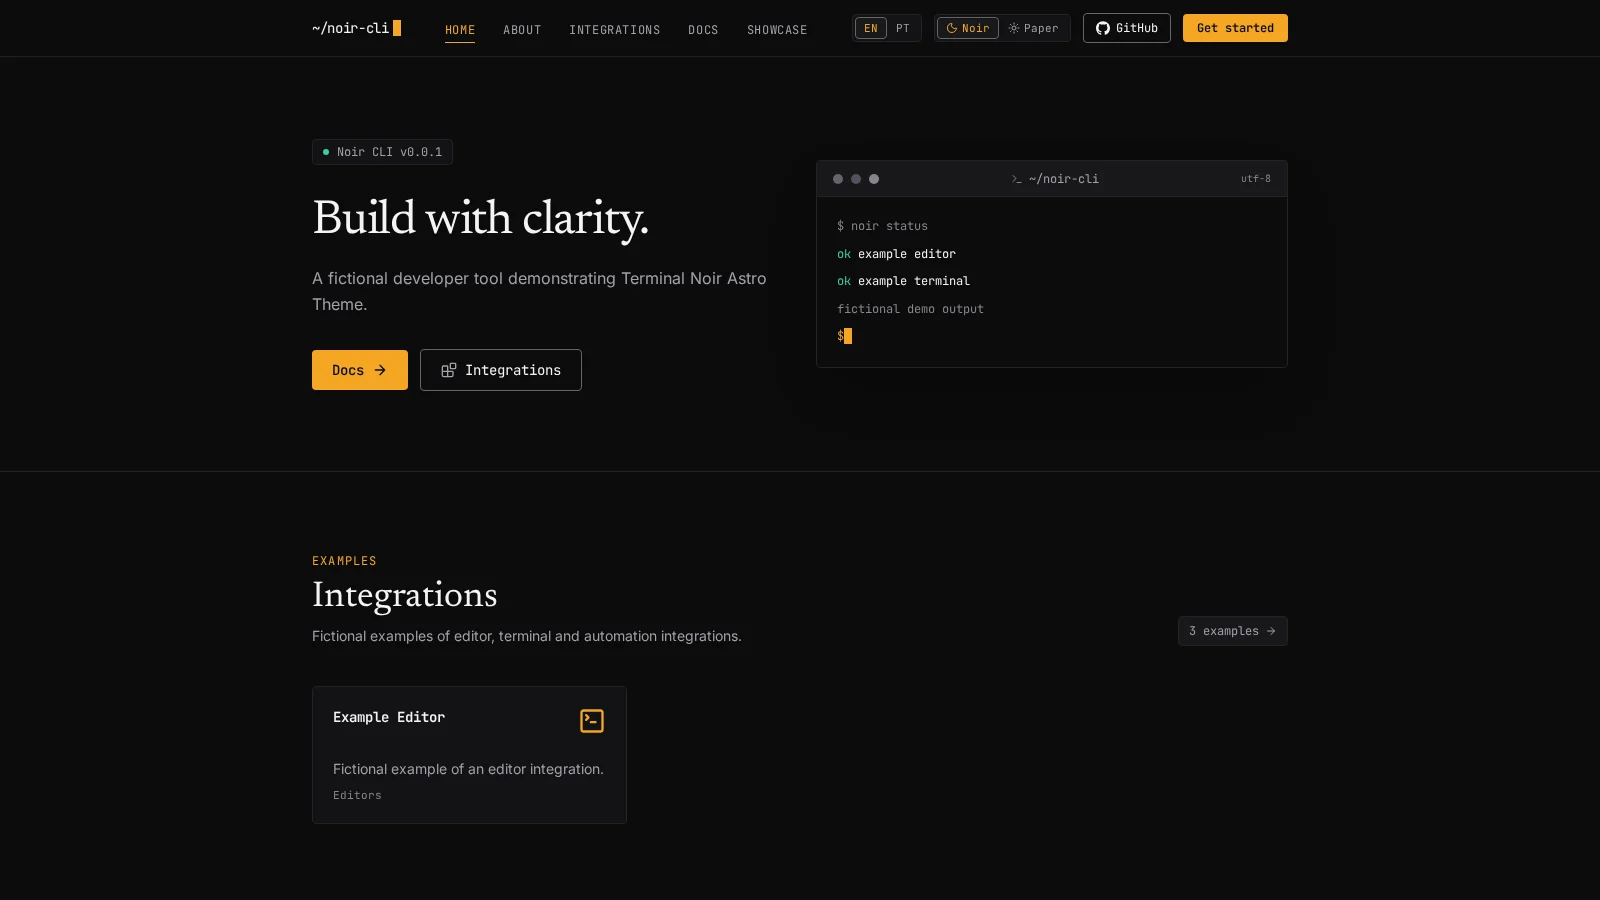Click the grid icon in Integrations button
The width and height of the screenshot is (1600, 900).
[449, 370]
